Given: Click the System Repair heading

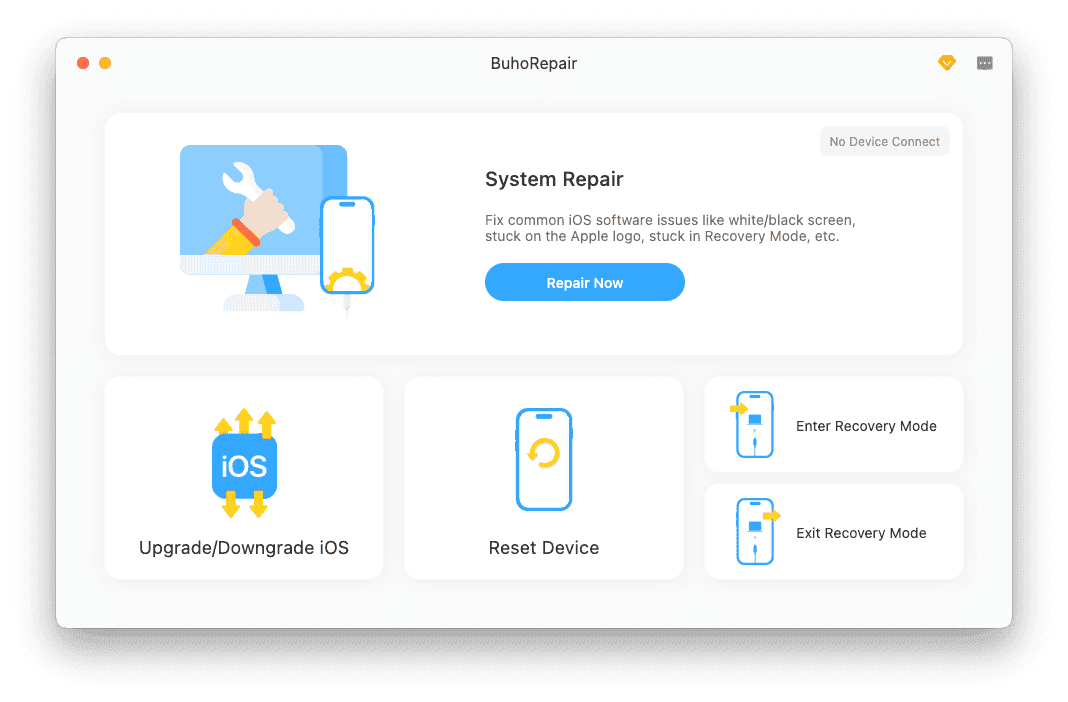Looking at the screenshot, I should pyautogui.click(x=554, y=179).
